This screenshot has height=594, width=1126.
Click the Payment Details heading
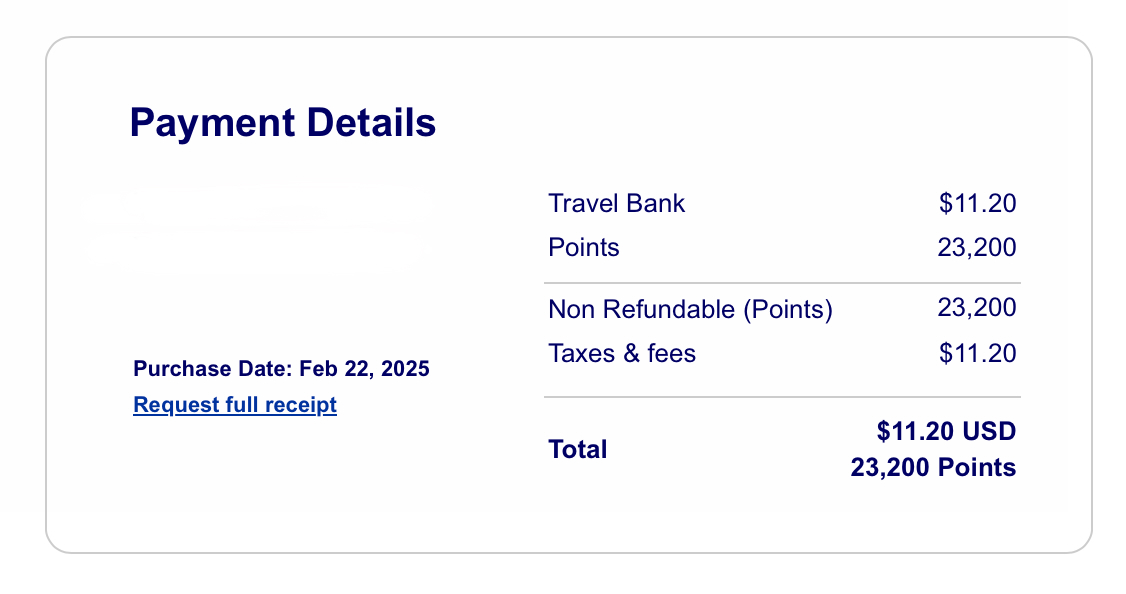point(283,123)
